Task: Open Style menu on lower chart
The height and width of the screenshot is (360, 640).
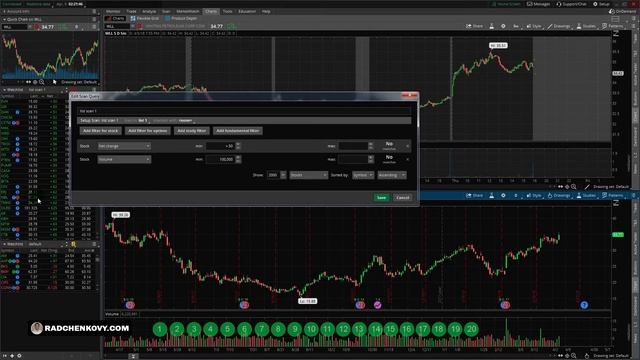Action: [534, 196]
